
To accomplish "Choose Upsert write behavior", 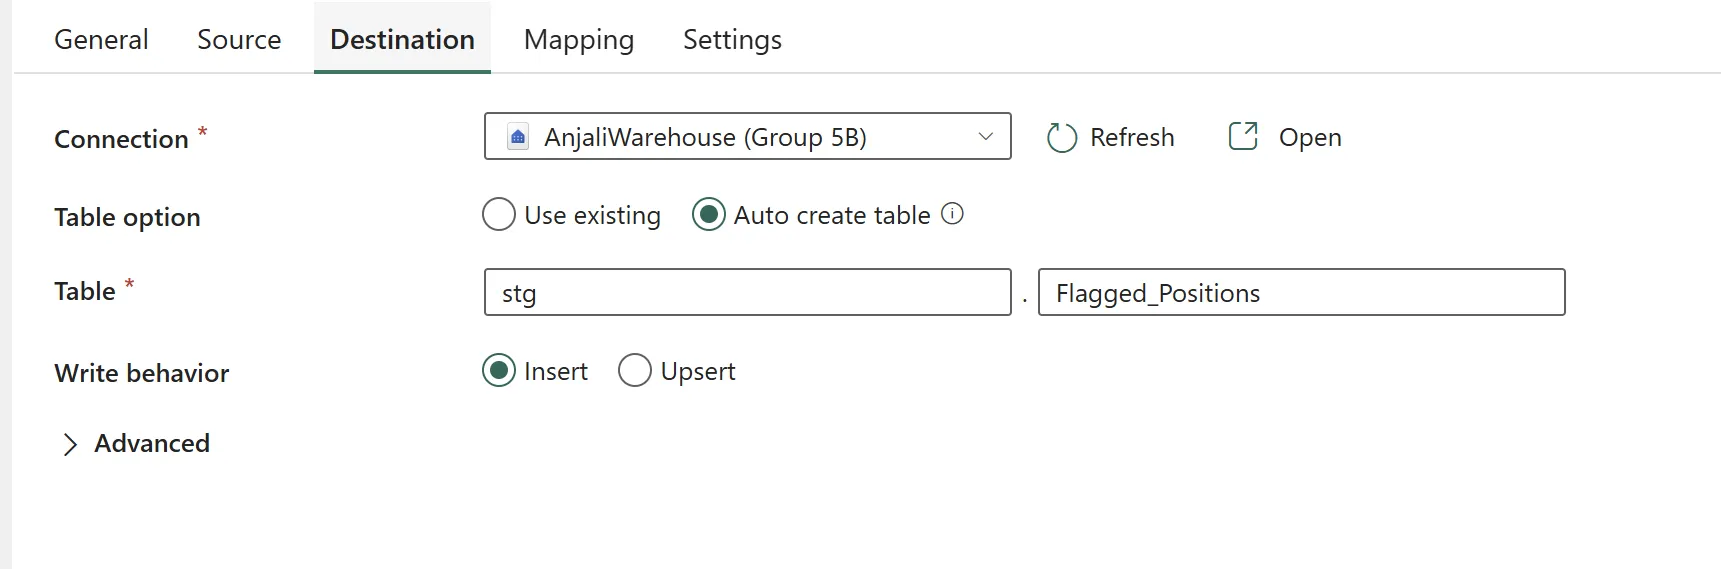I will [x=635, y=371].
